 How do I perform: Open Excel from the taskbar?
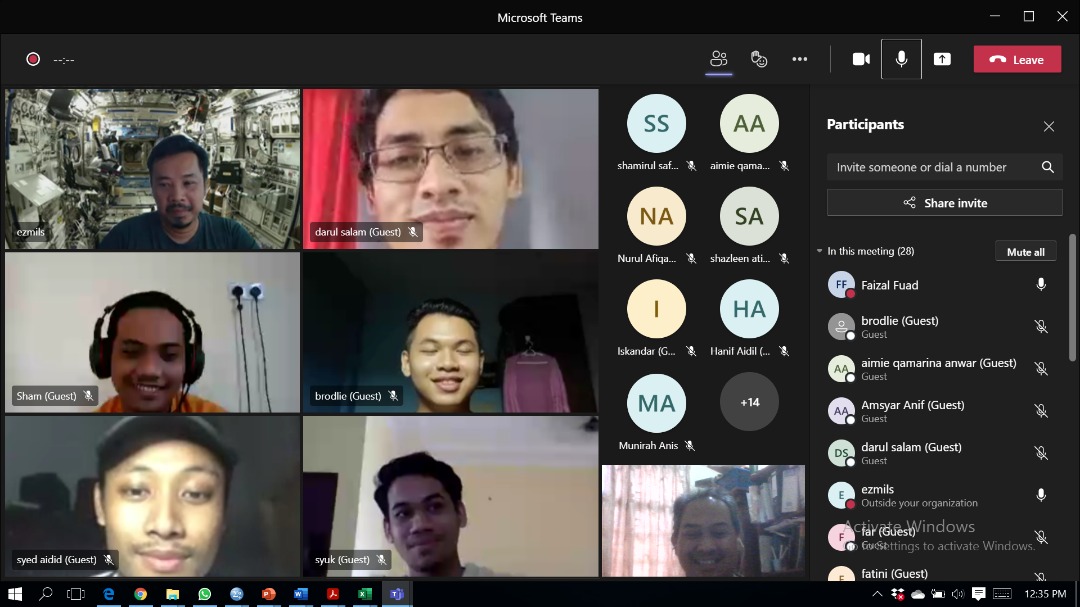(x=364, y=594)
